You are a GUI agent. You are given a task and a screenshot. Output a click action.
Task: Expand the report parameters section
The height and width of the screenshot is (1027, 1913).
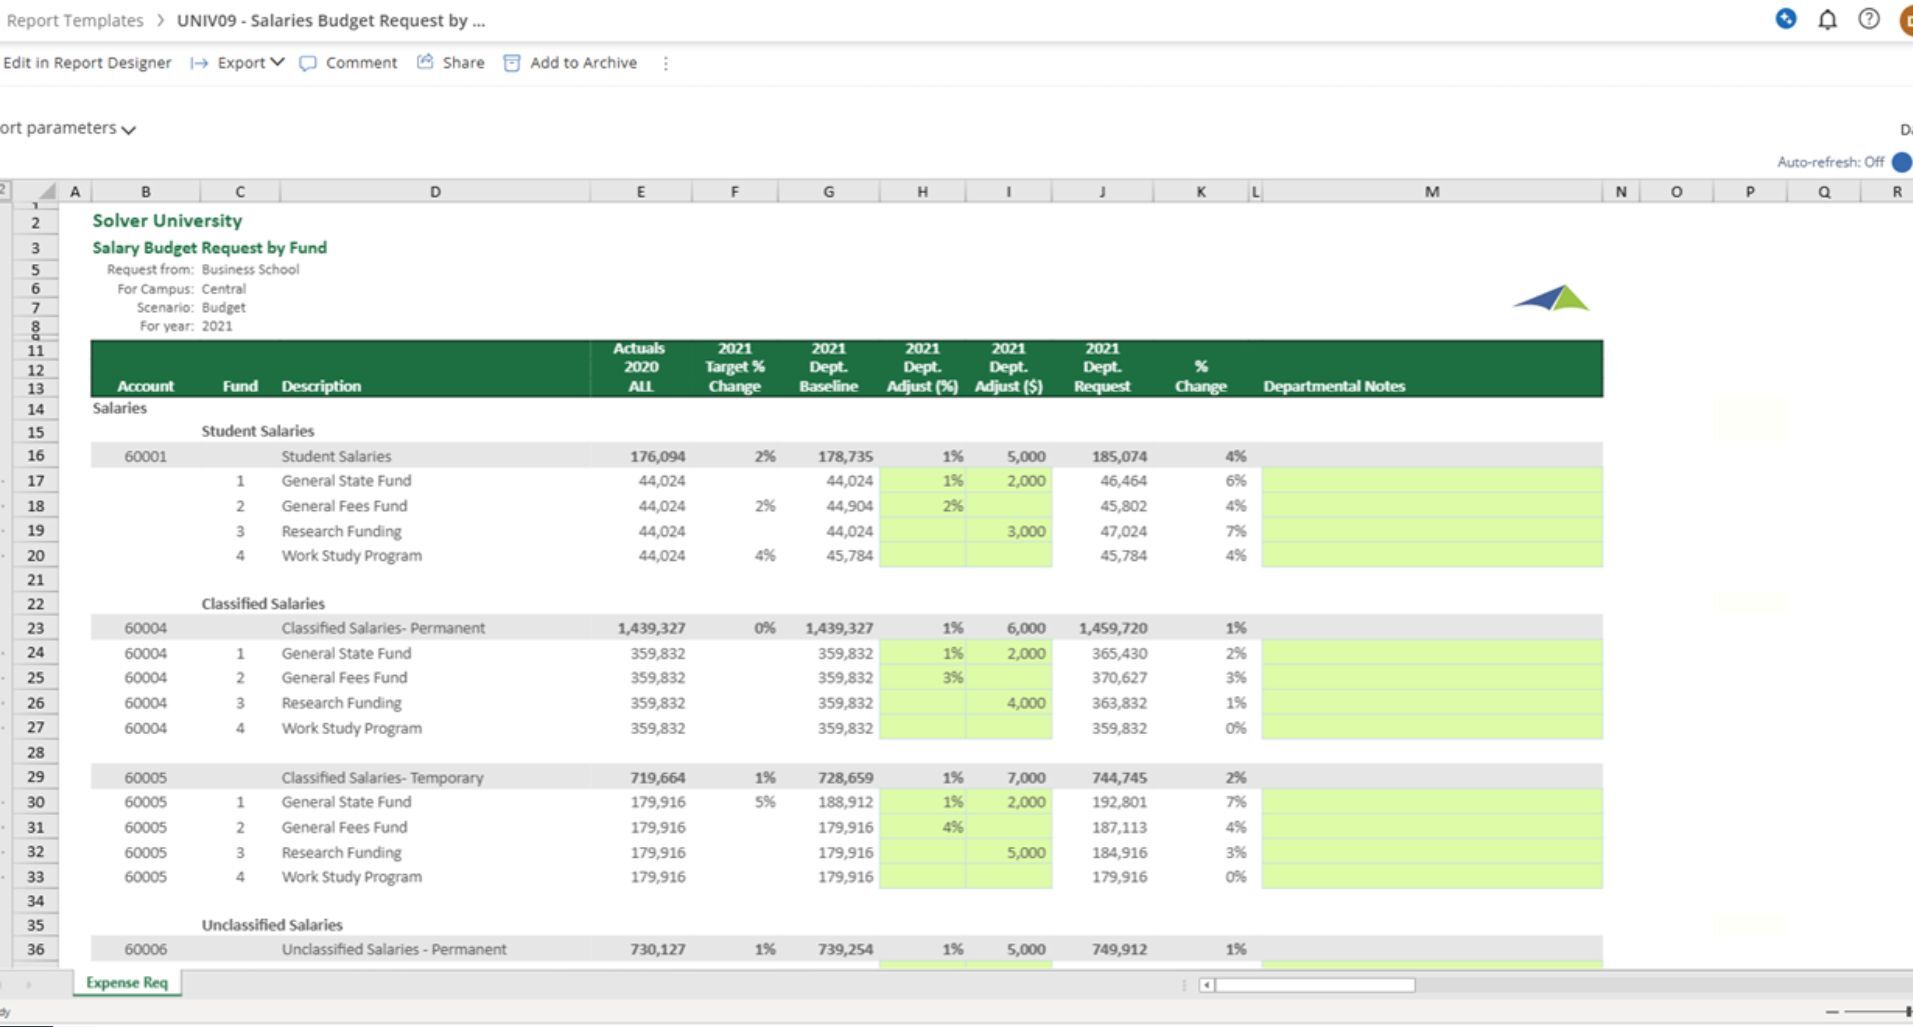coord(128,129)
